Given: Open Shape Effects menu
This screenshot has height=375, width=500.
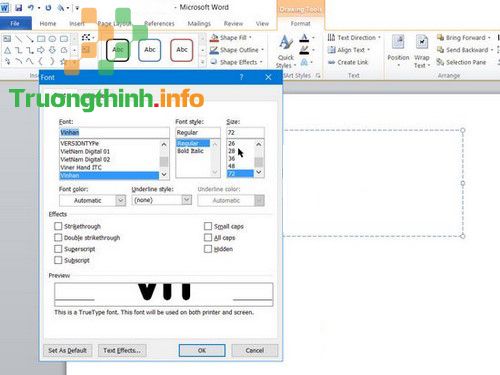Looking at the screenshot, I should click(236, 62).
